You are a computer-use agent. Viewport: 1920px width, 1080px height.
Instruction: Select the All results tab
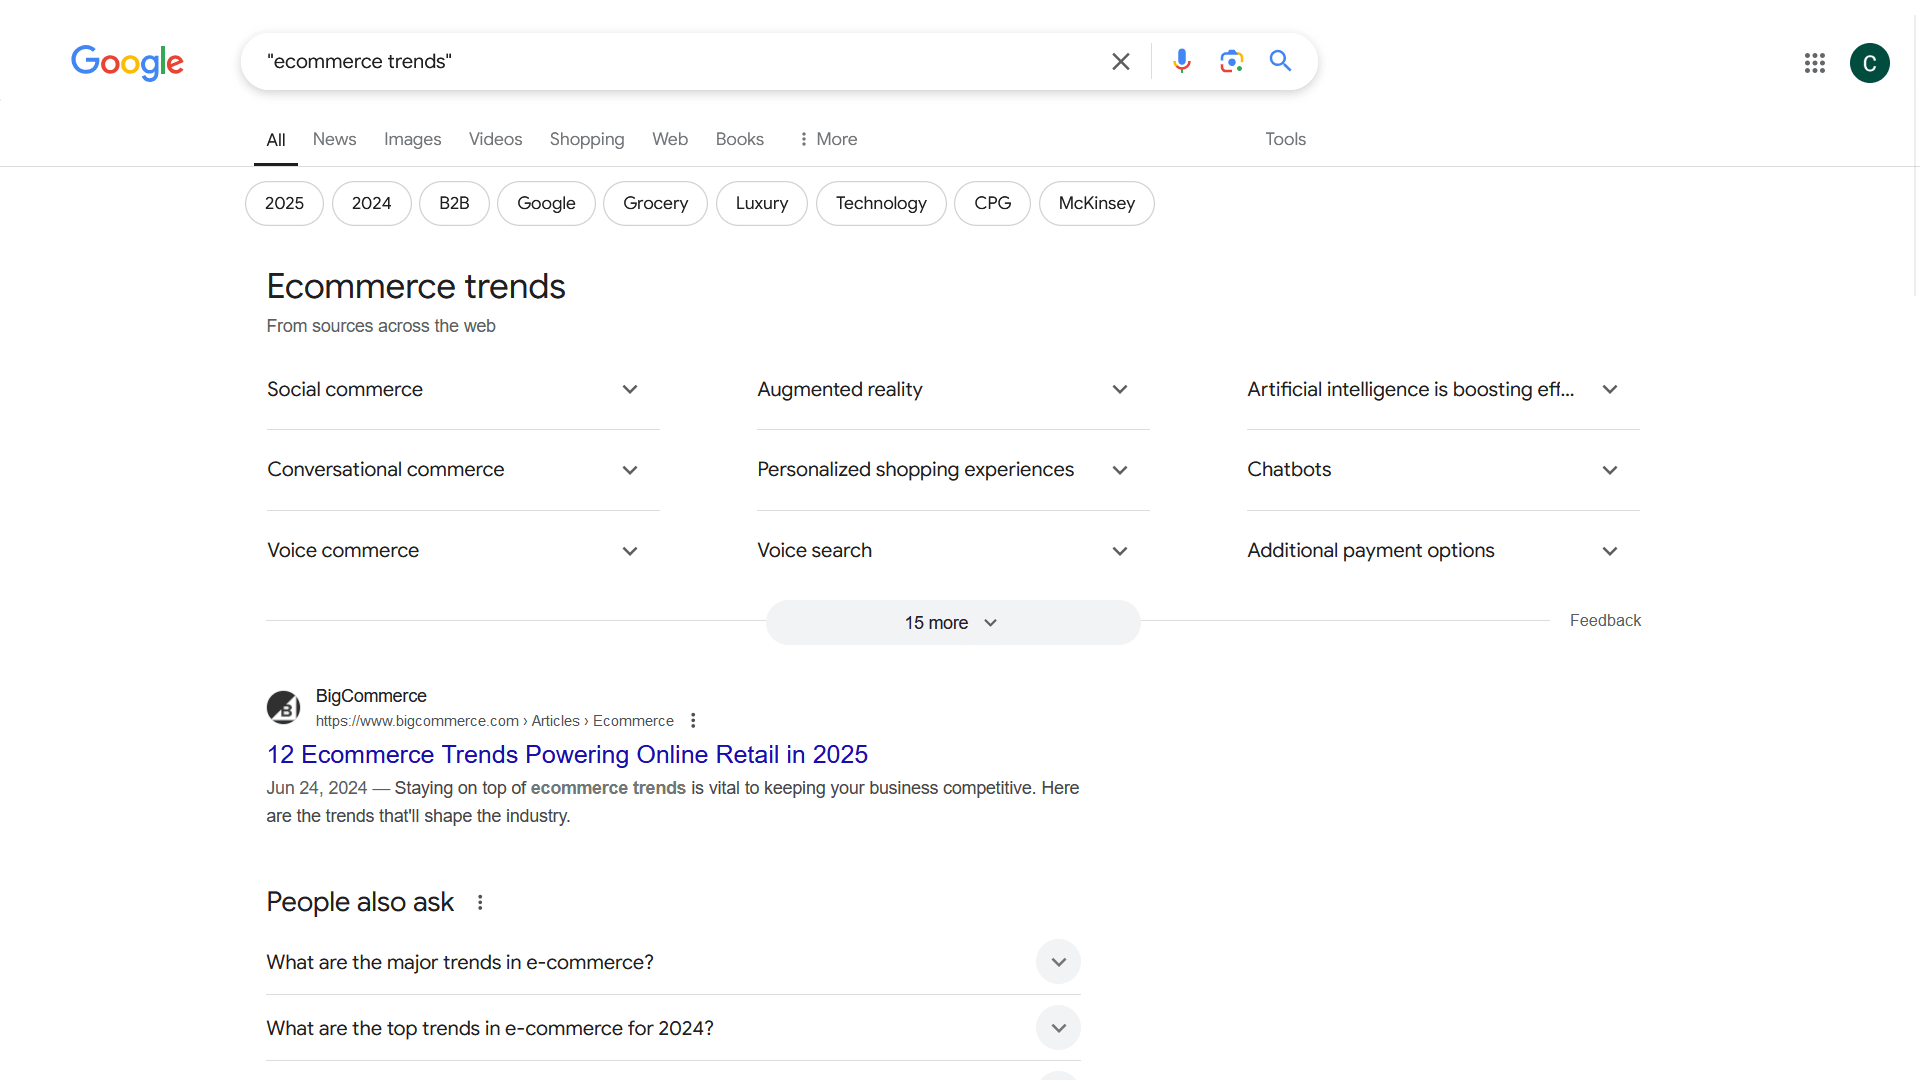[276, 140]
